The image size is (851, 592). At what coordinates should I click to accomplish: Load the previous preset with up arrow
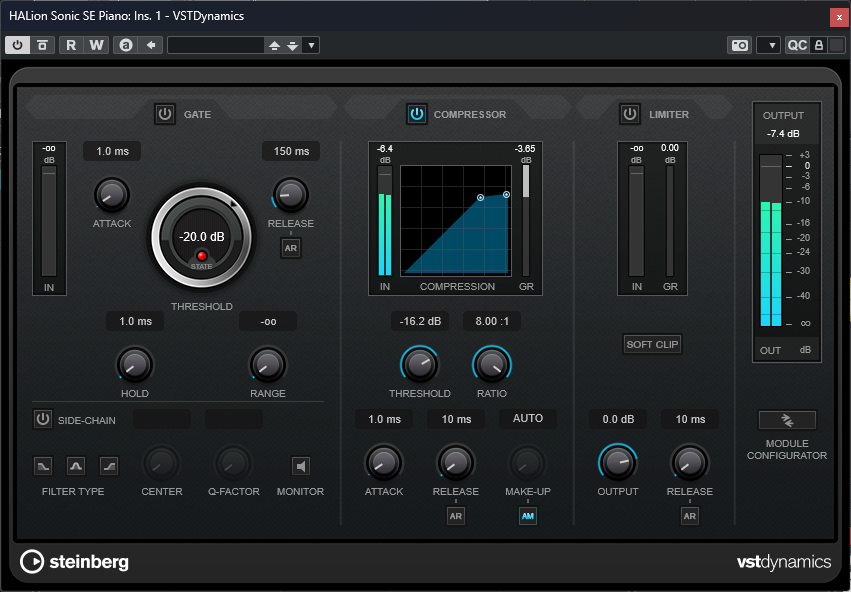pyautogui.click(x=274, y=46)
